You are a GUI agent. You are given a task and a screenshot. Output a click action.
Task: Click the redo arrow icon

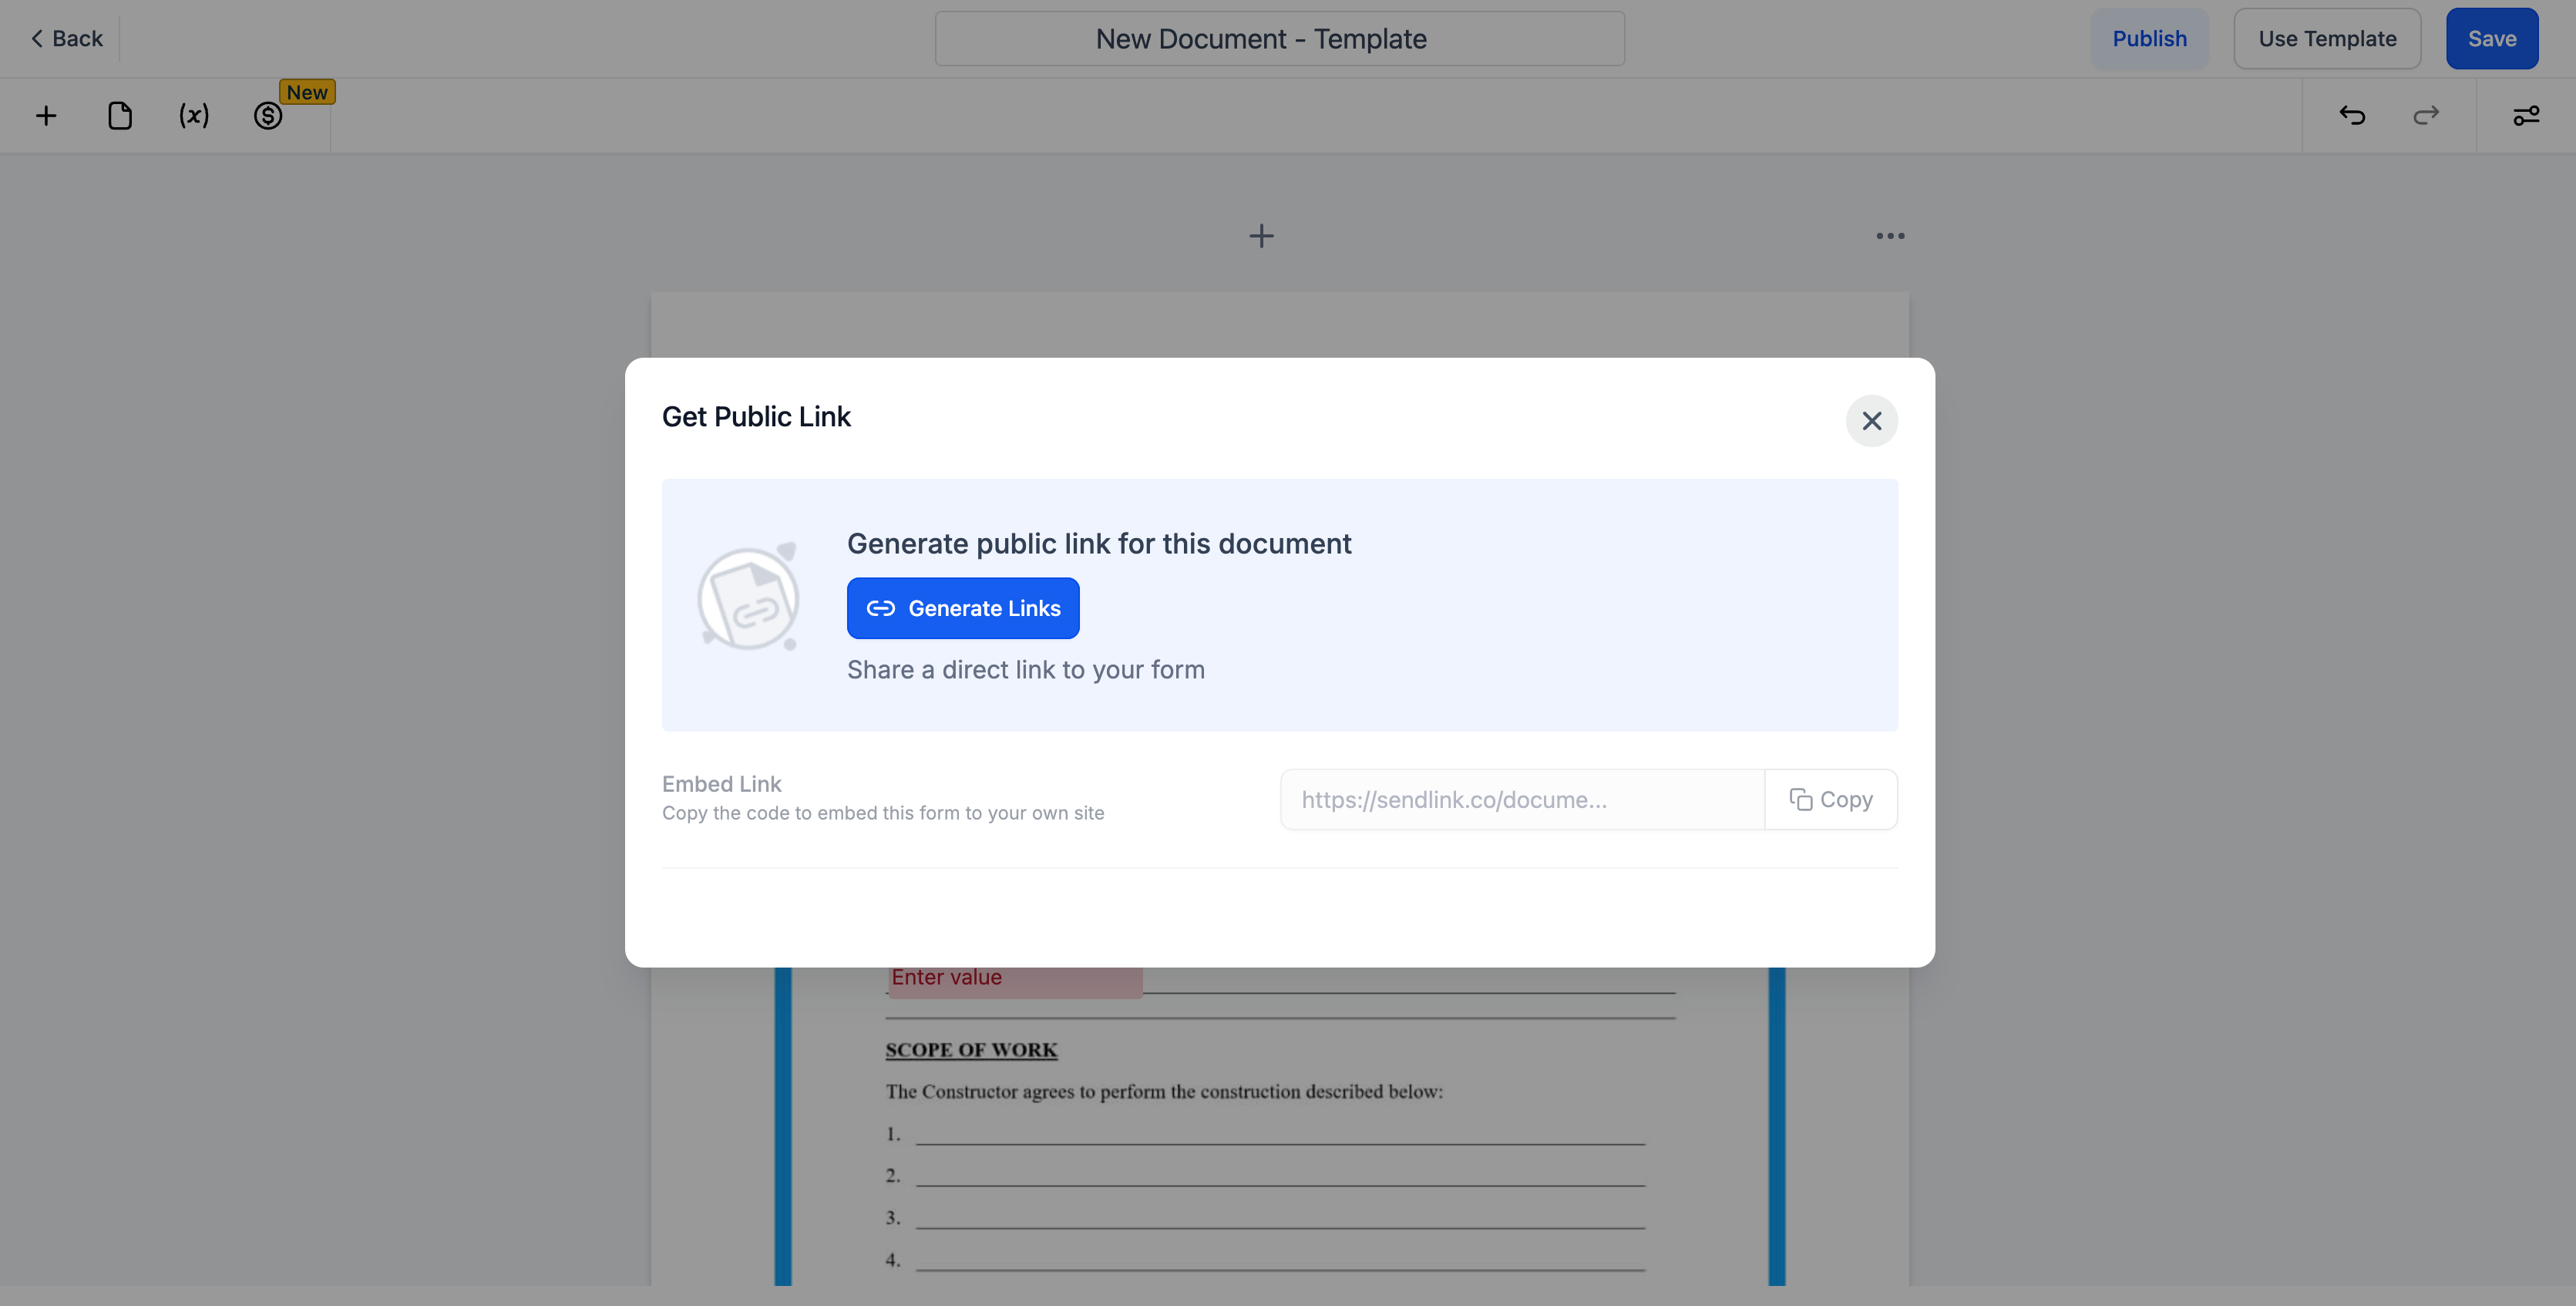(2426, 116)
